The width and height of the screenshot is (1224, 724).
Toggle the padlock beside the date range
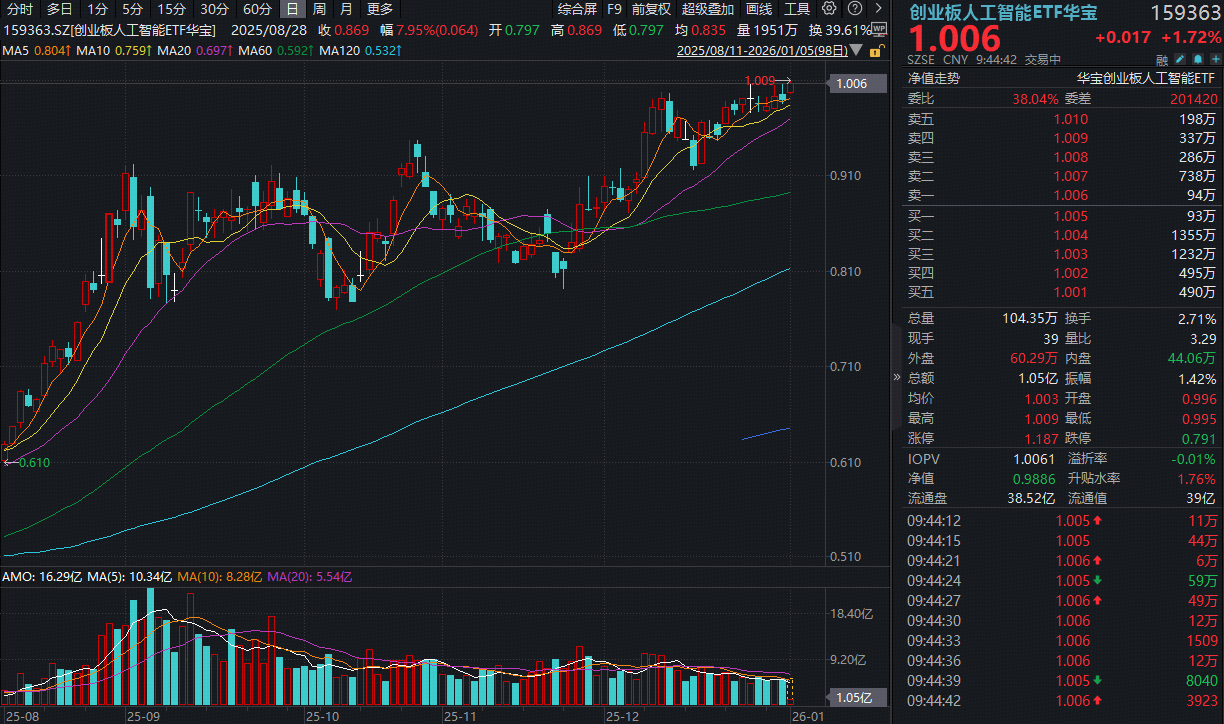click(x=875, y=51)
